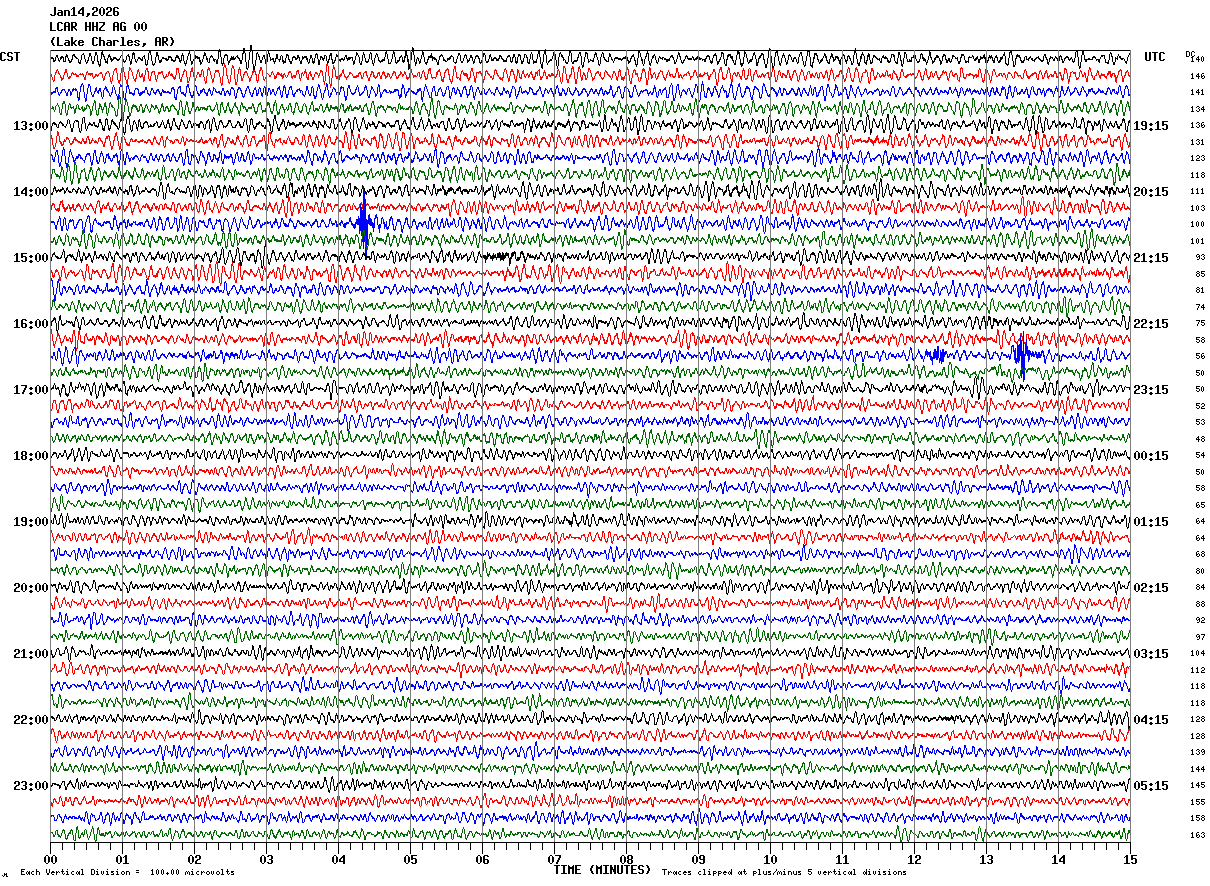
Task: Click minute tick label 03 on axis
Action: click(x=266, y=859)
